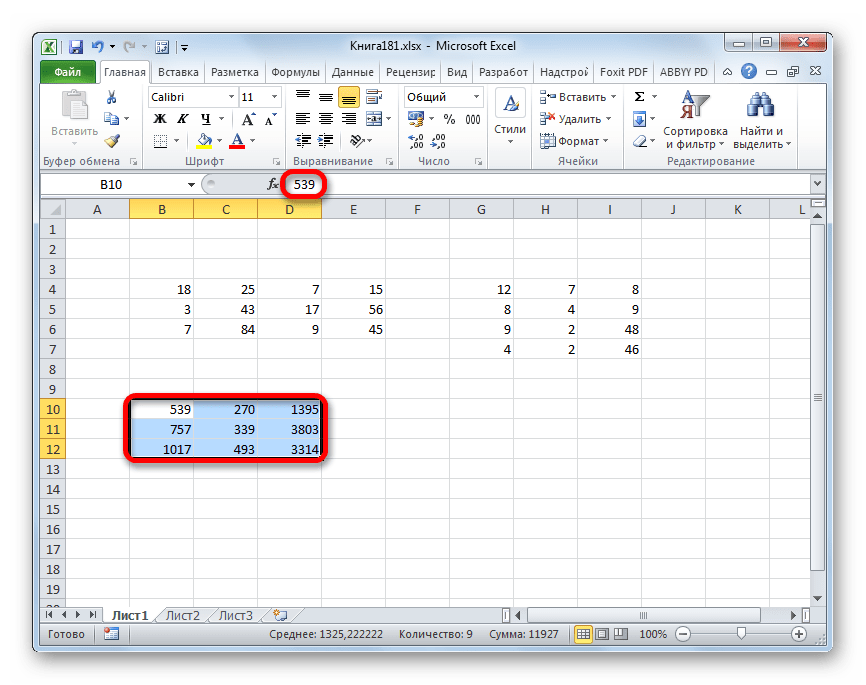Click cell B10 containing 539

[161, 409]
